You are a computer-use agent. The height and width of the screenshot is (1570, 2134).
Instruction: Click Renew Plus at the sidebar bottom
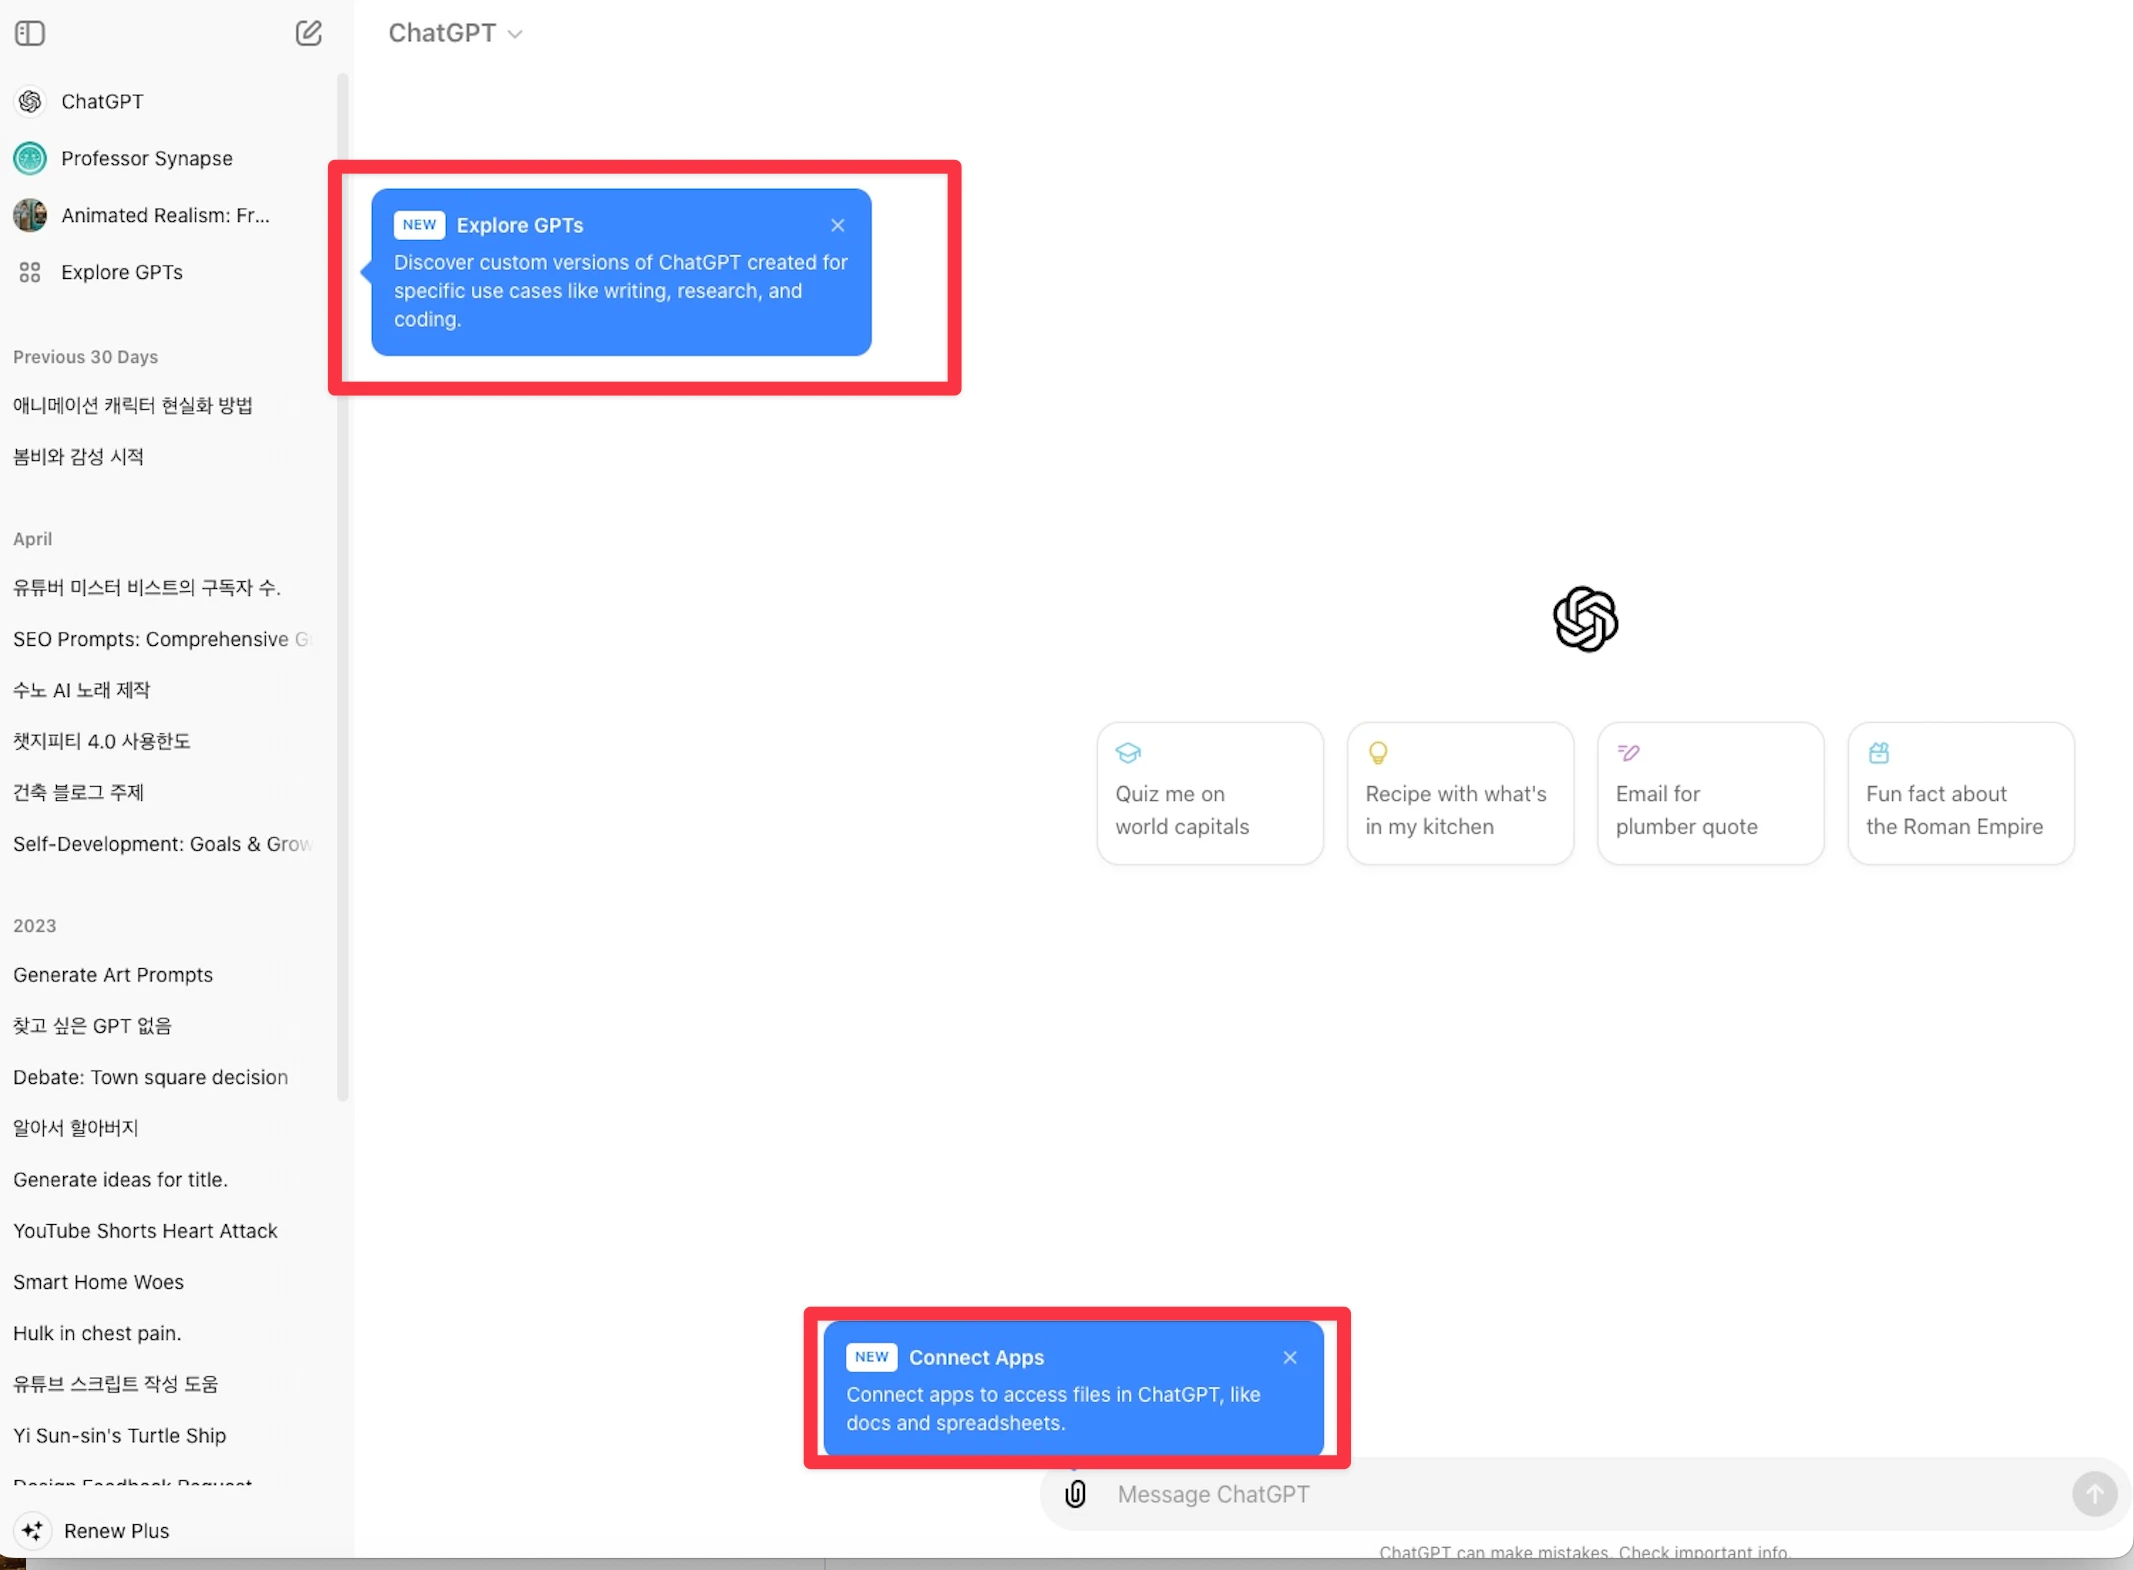pos(116,1531)
